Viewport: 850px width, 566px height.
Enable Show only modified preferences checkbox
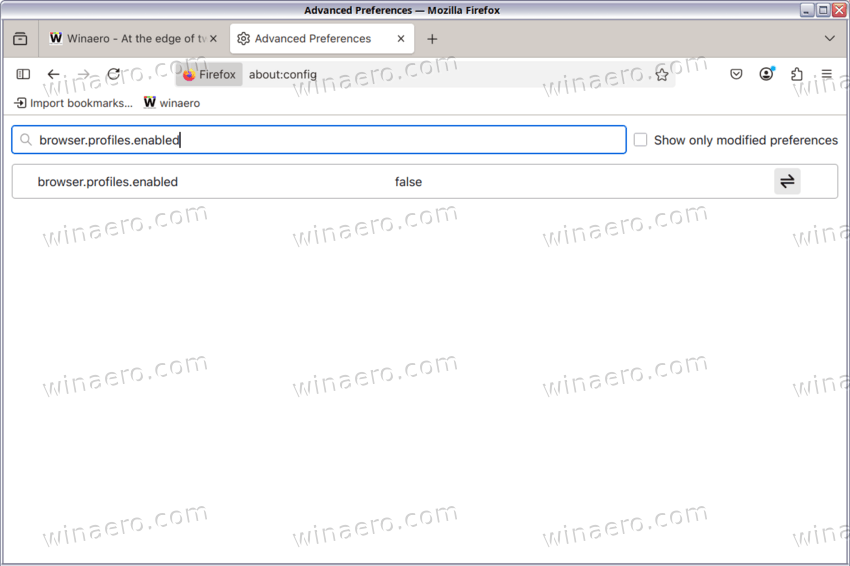640,140
